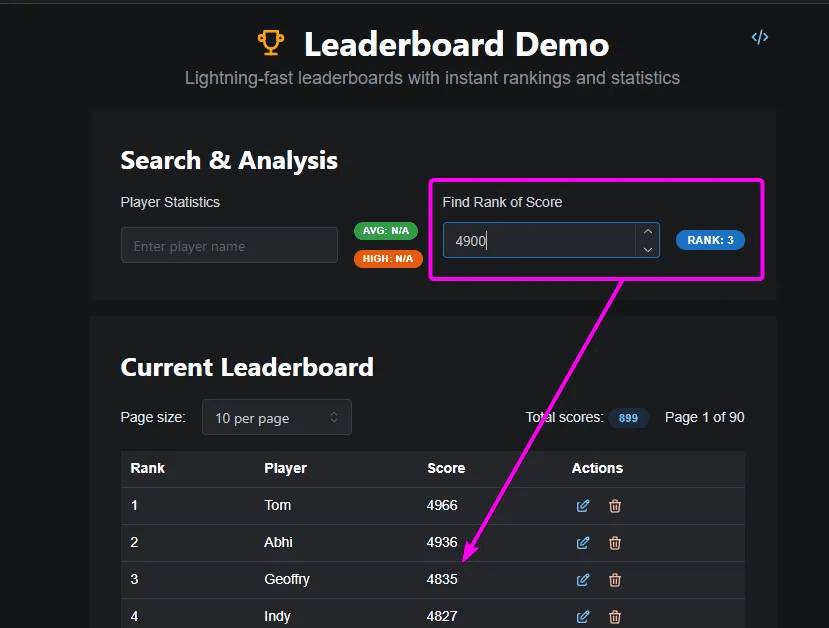Click the source code icon in header
This screenshot has width=829, height=628.
pyautogui.click(x=760, y=37)
